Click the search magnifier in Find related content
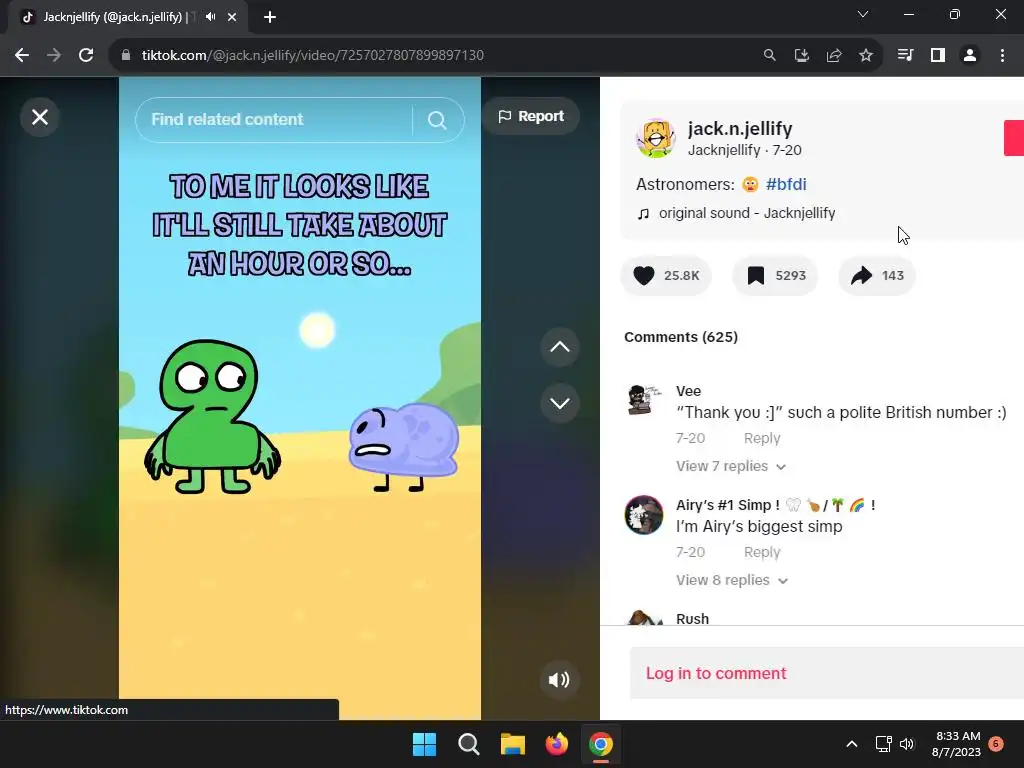Viewport: 1024px width, 768px height. 437,120
